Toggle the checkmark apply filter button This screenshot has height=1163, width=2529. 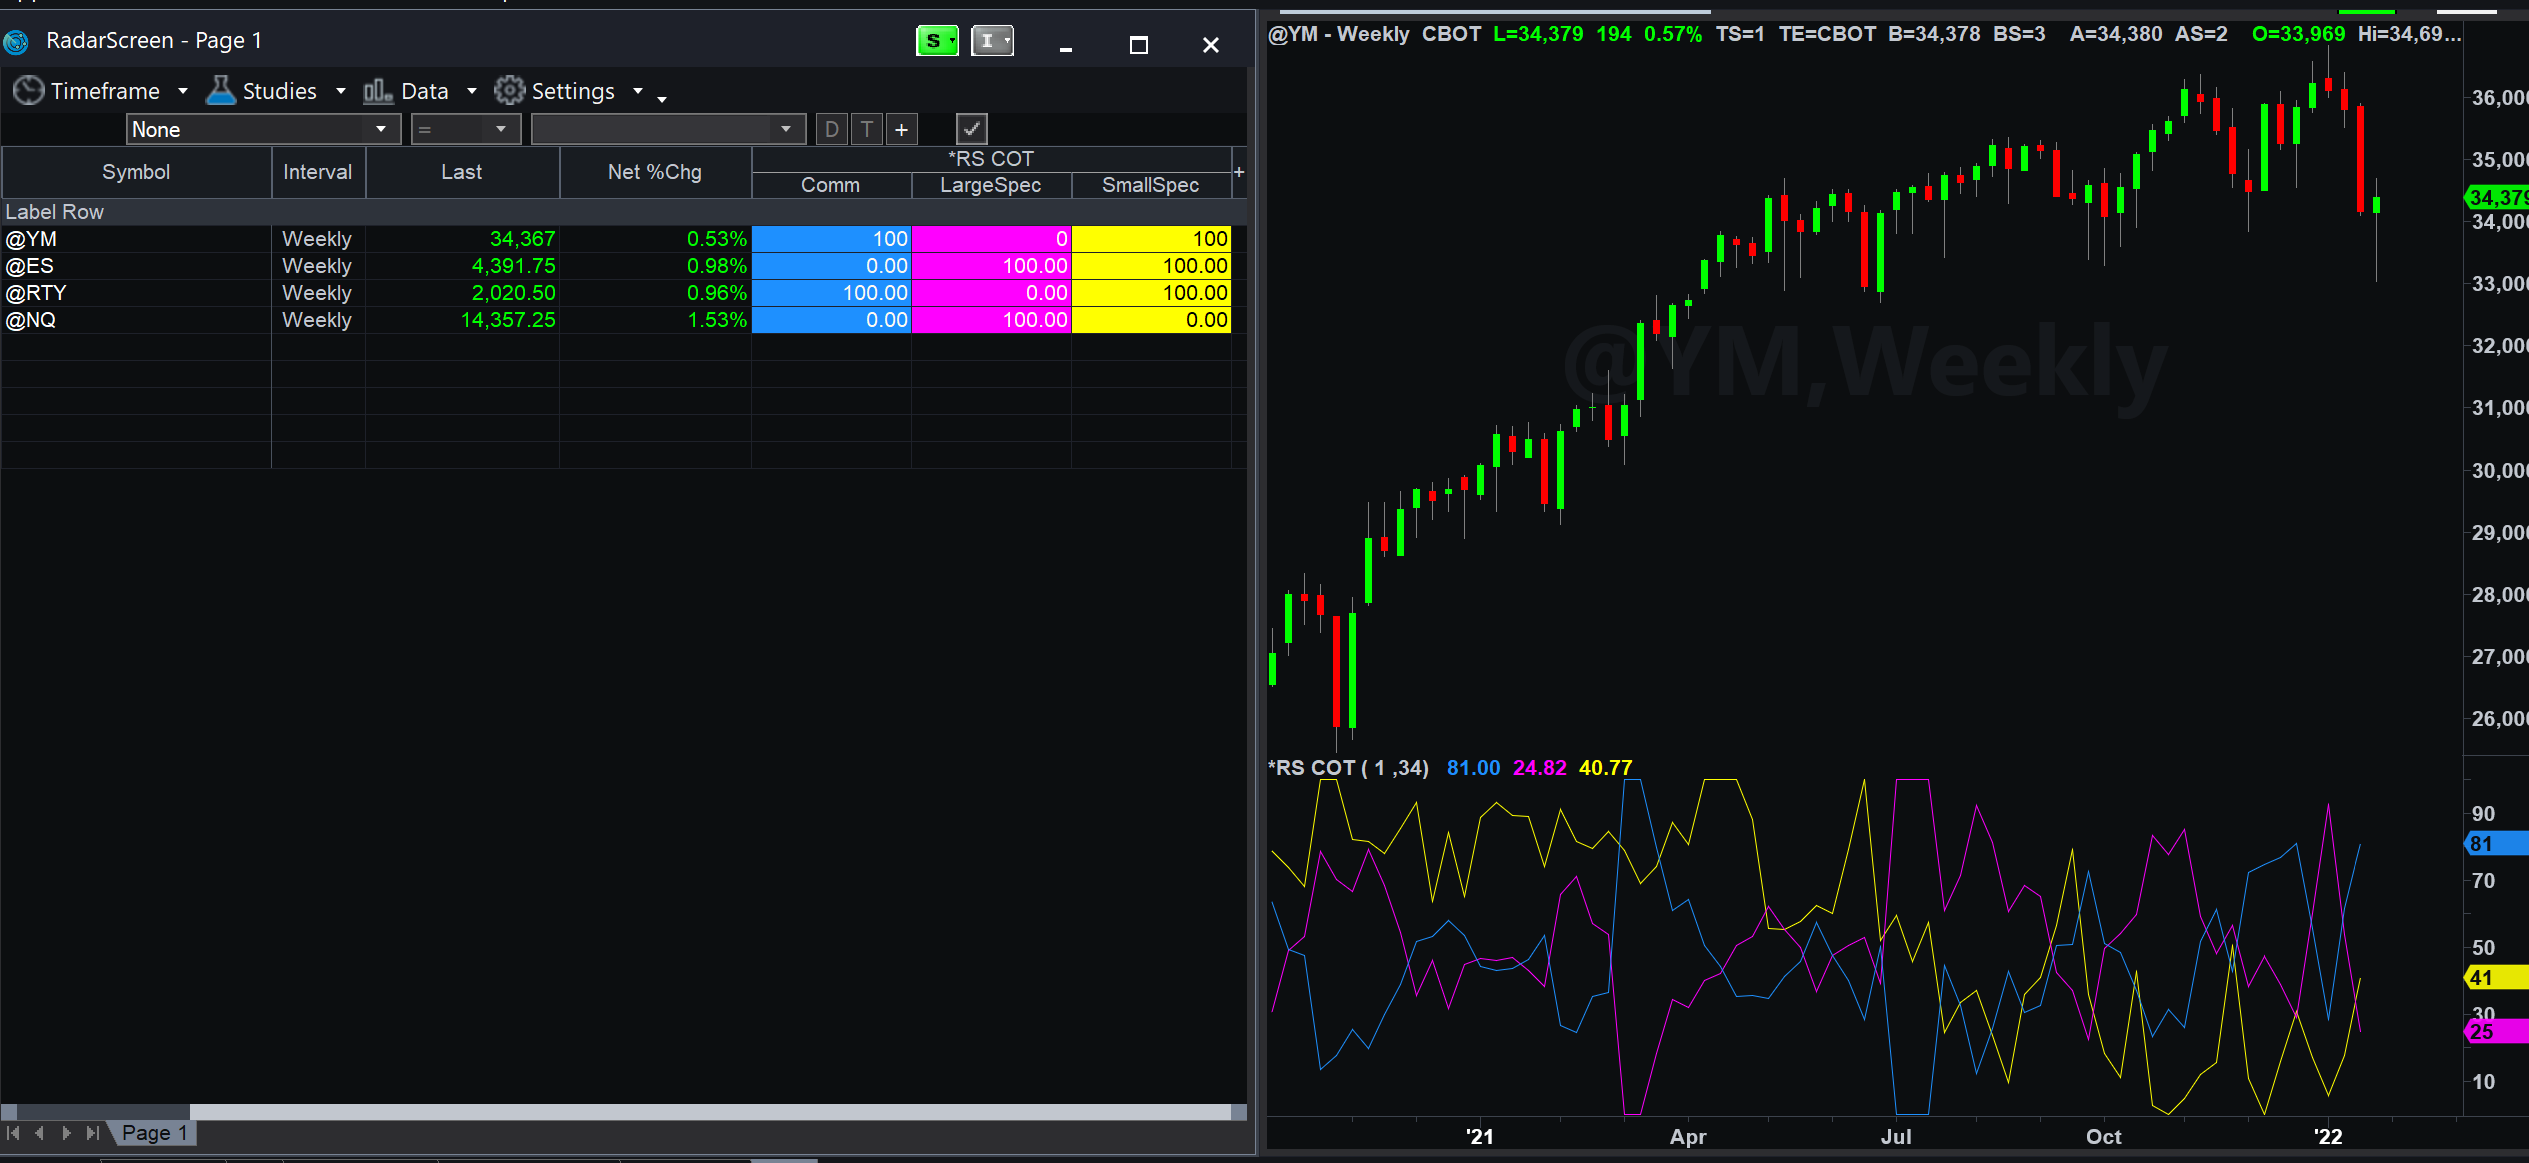[971, 129]
